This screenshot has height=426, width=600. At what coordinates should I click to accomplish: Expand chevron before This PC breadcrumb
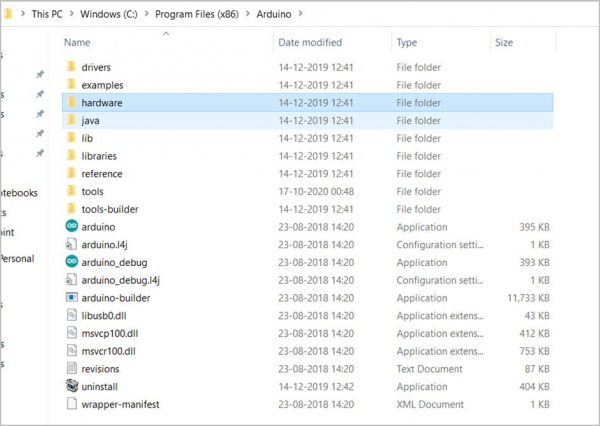pyautogui.click(x=23, y=14)
